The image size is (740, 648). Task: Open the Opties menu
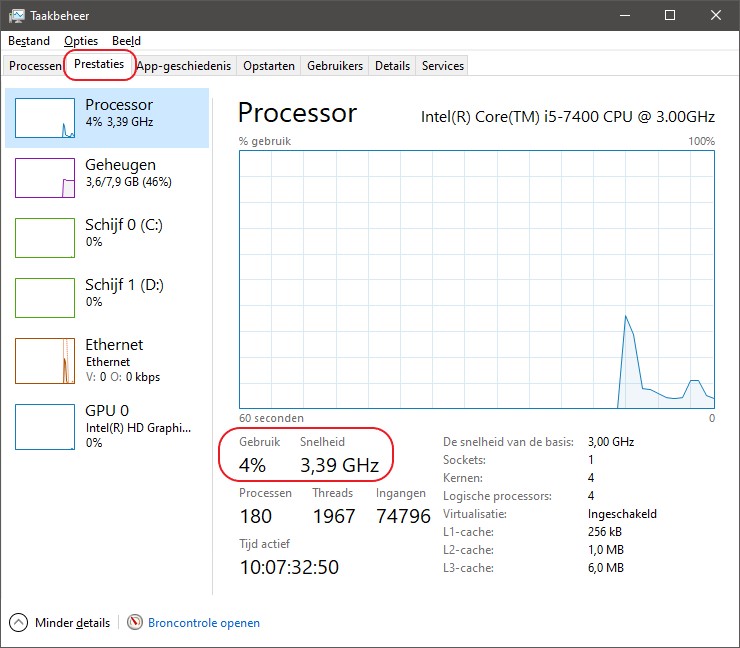(x=81, y=41)
